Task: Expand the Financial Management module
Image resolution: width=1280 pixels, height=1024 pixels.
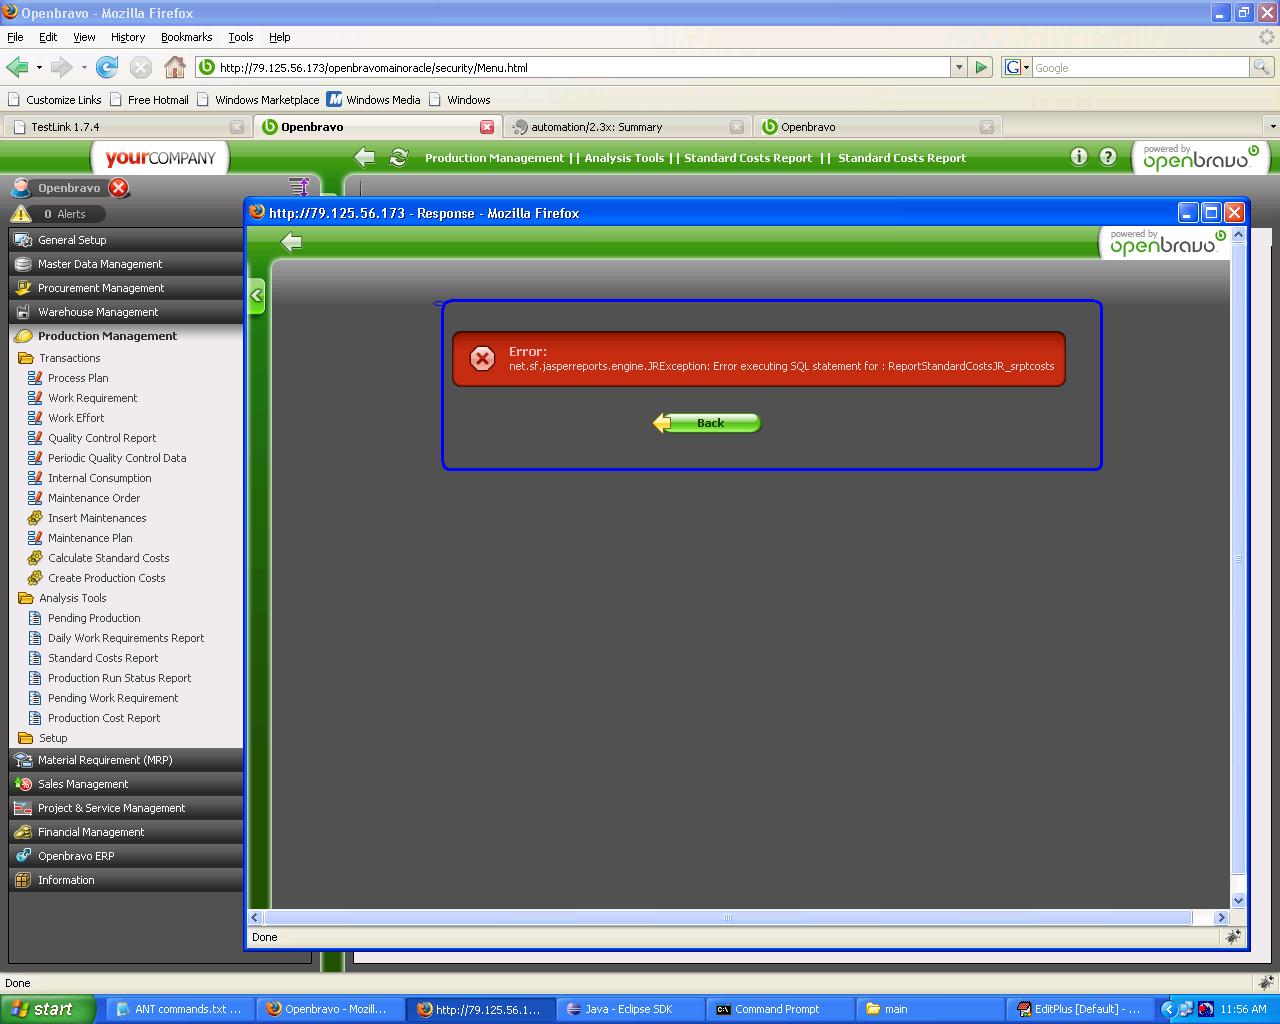Action: pyautogui.click(x=91, y=832)
